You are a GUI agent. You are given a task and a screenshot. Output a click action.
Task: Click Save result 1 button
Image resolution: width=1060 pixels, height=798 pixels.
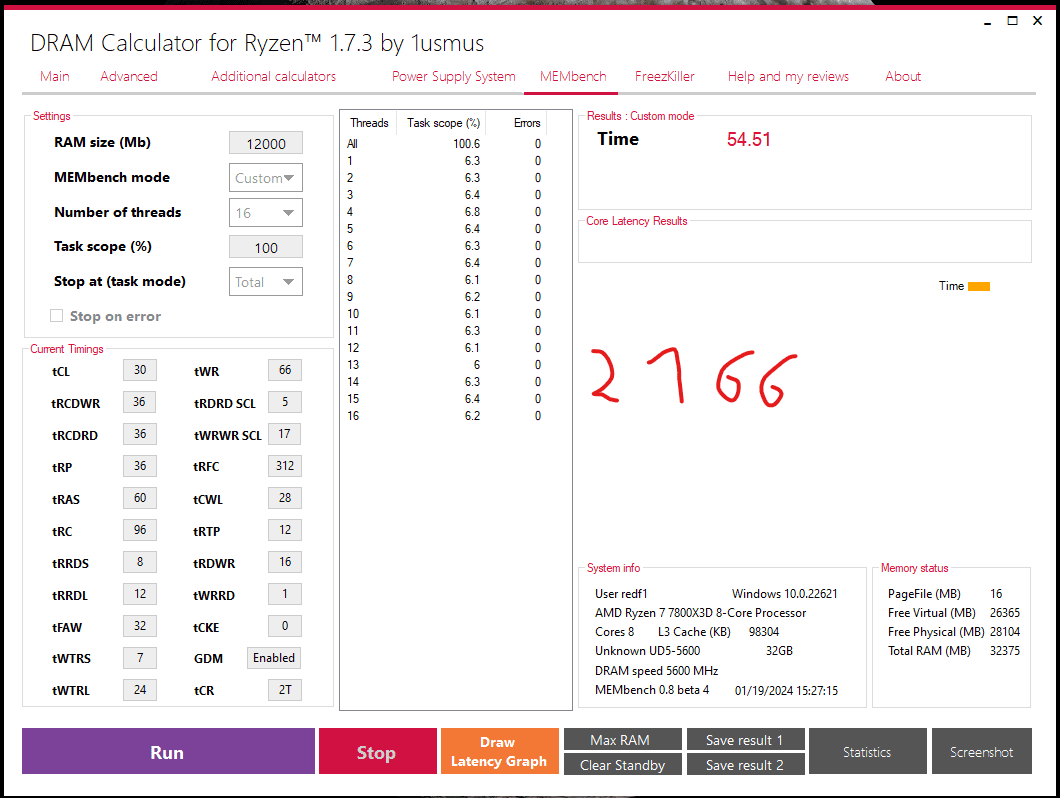745,740
